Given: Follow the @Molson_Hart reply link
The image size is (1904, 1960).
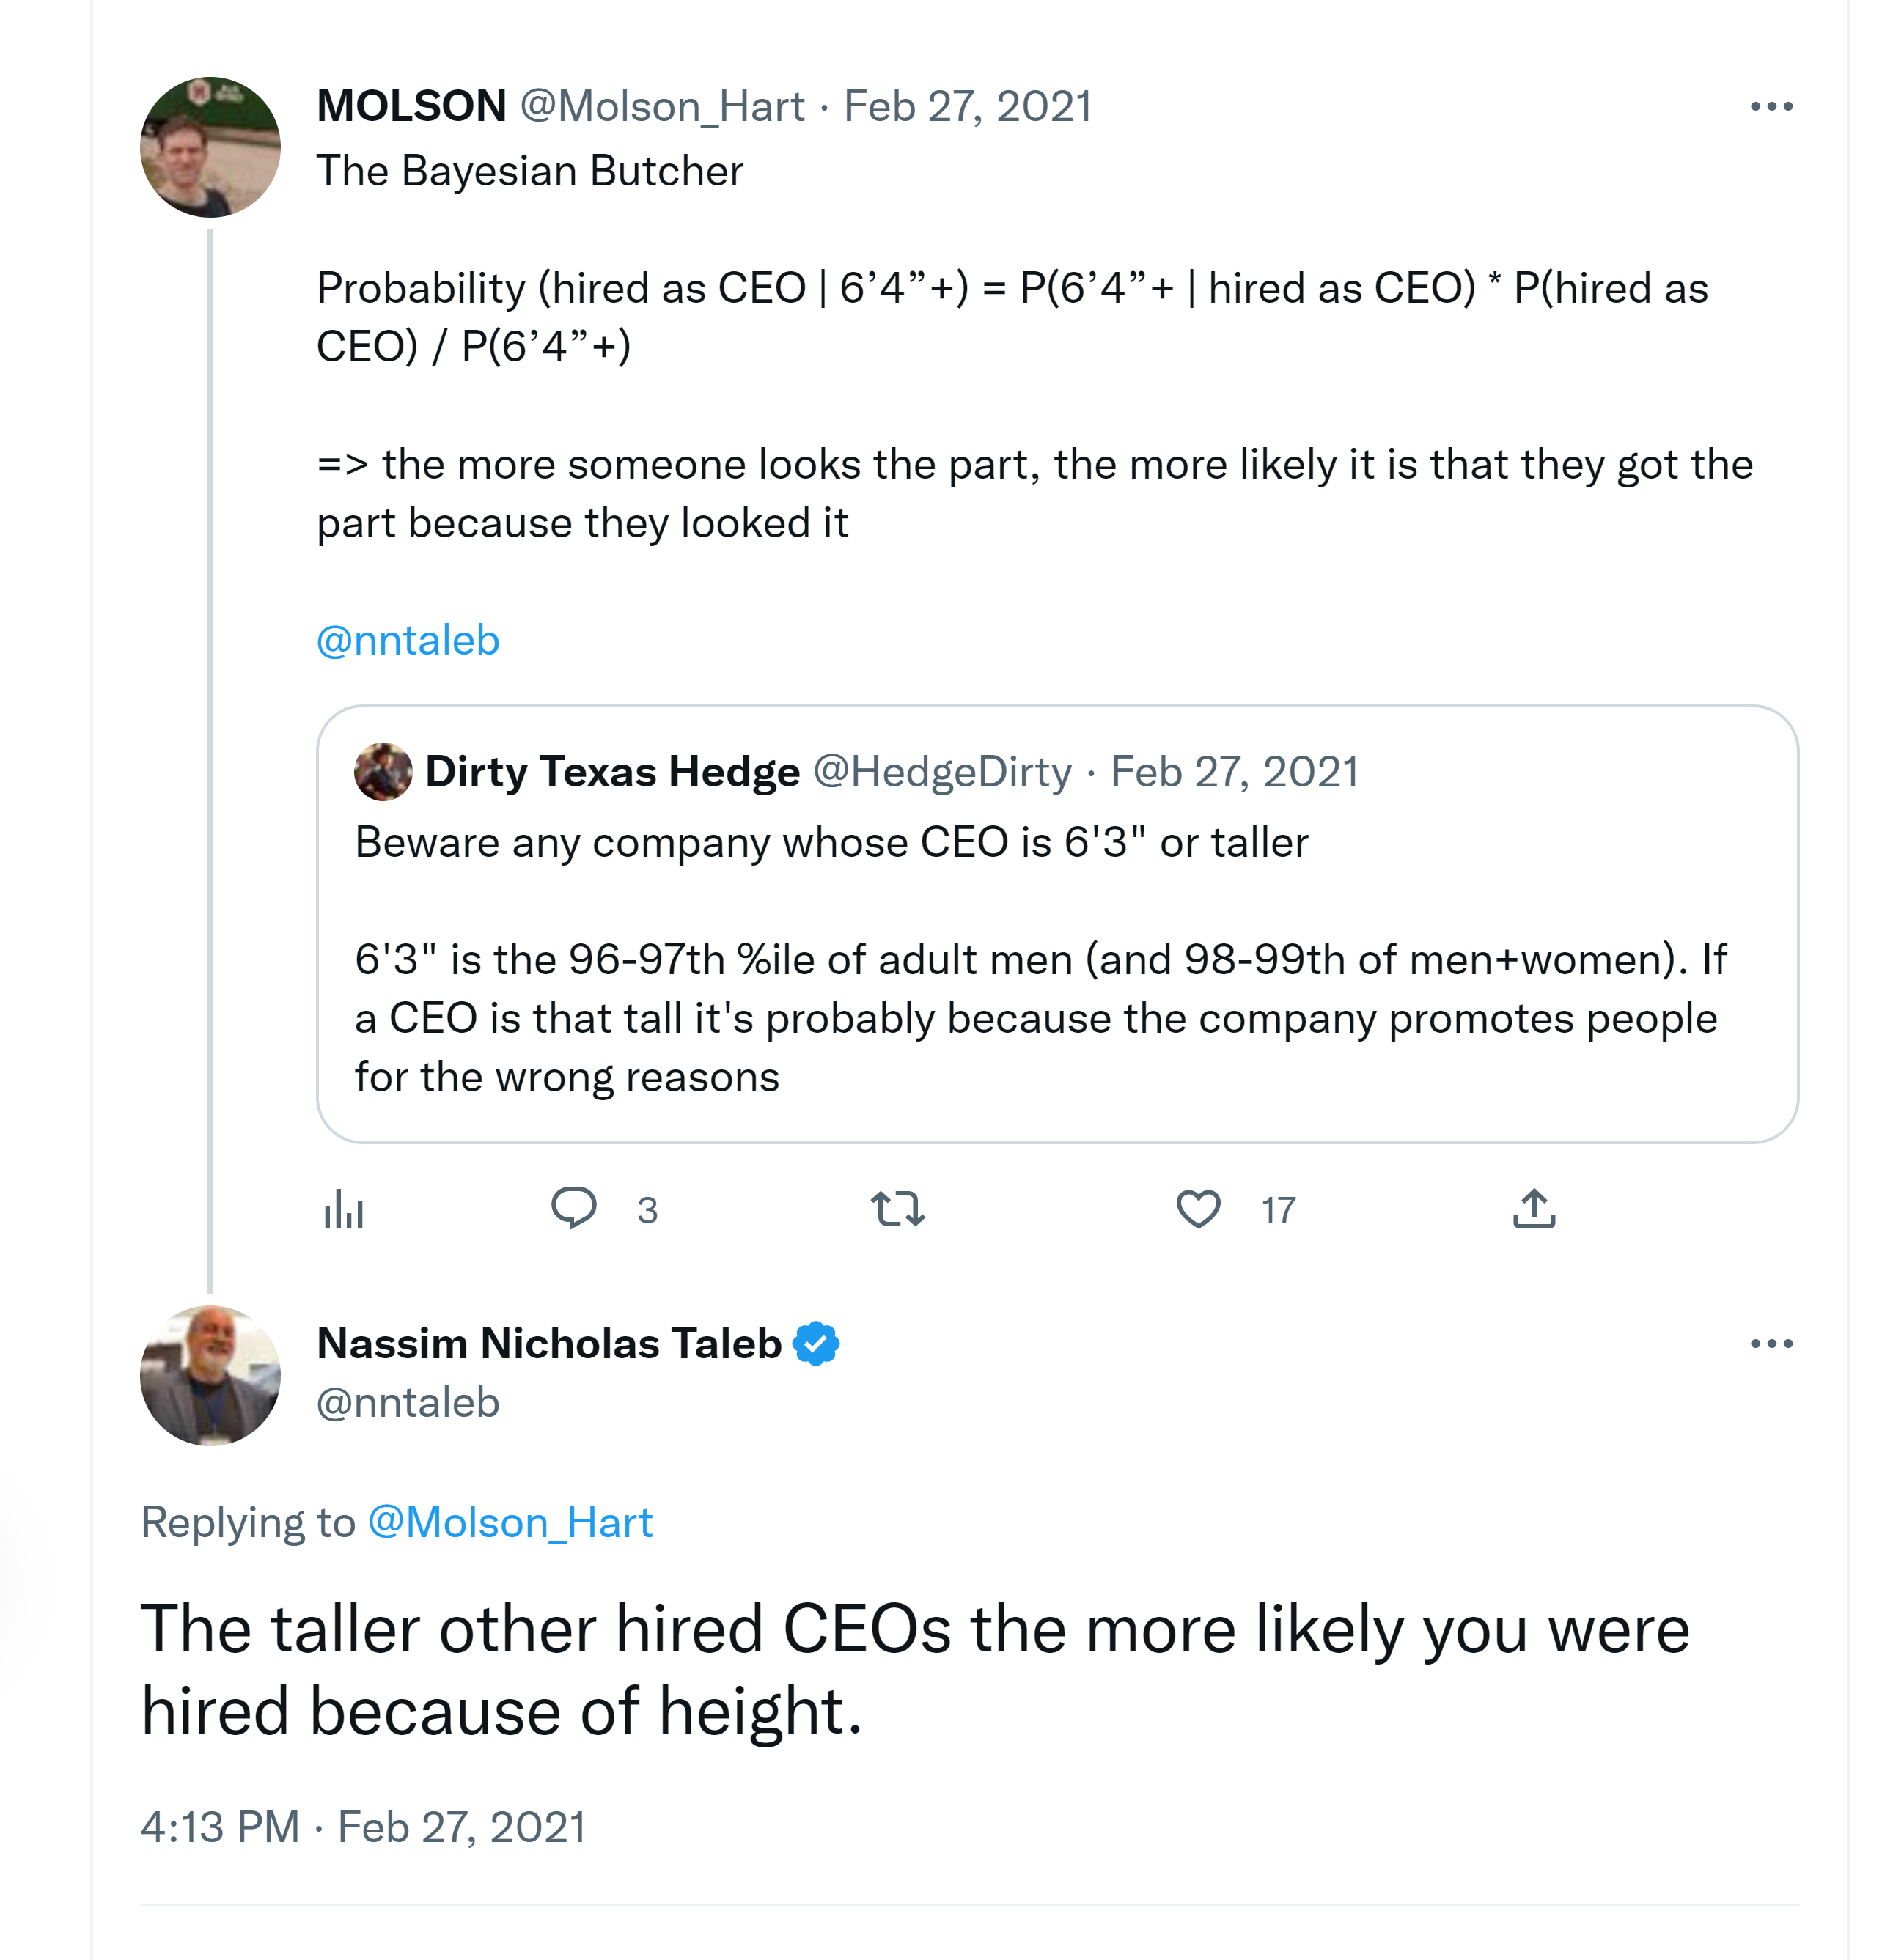Looking at the screenshot, I should click(510, 1522).
